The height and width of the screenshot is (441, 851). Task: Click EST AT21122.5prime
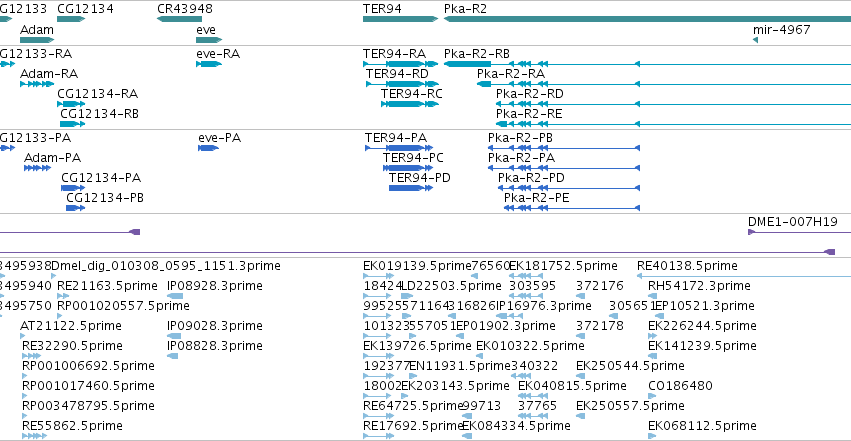[23, 336]
